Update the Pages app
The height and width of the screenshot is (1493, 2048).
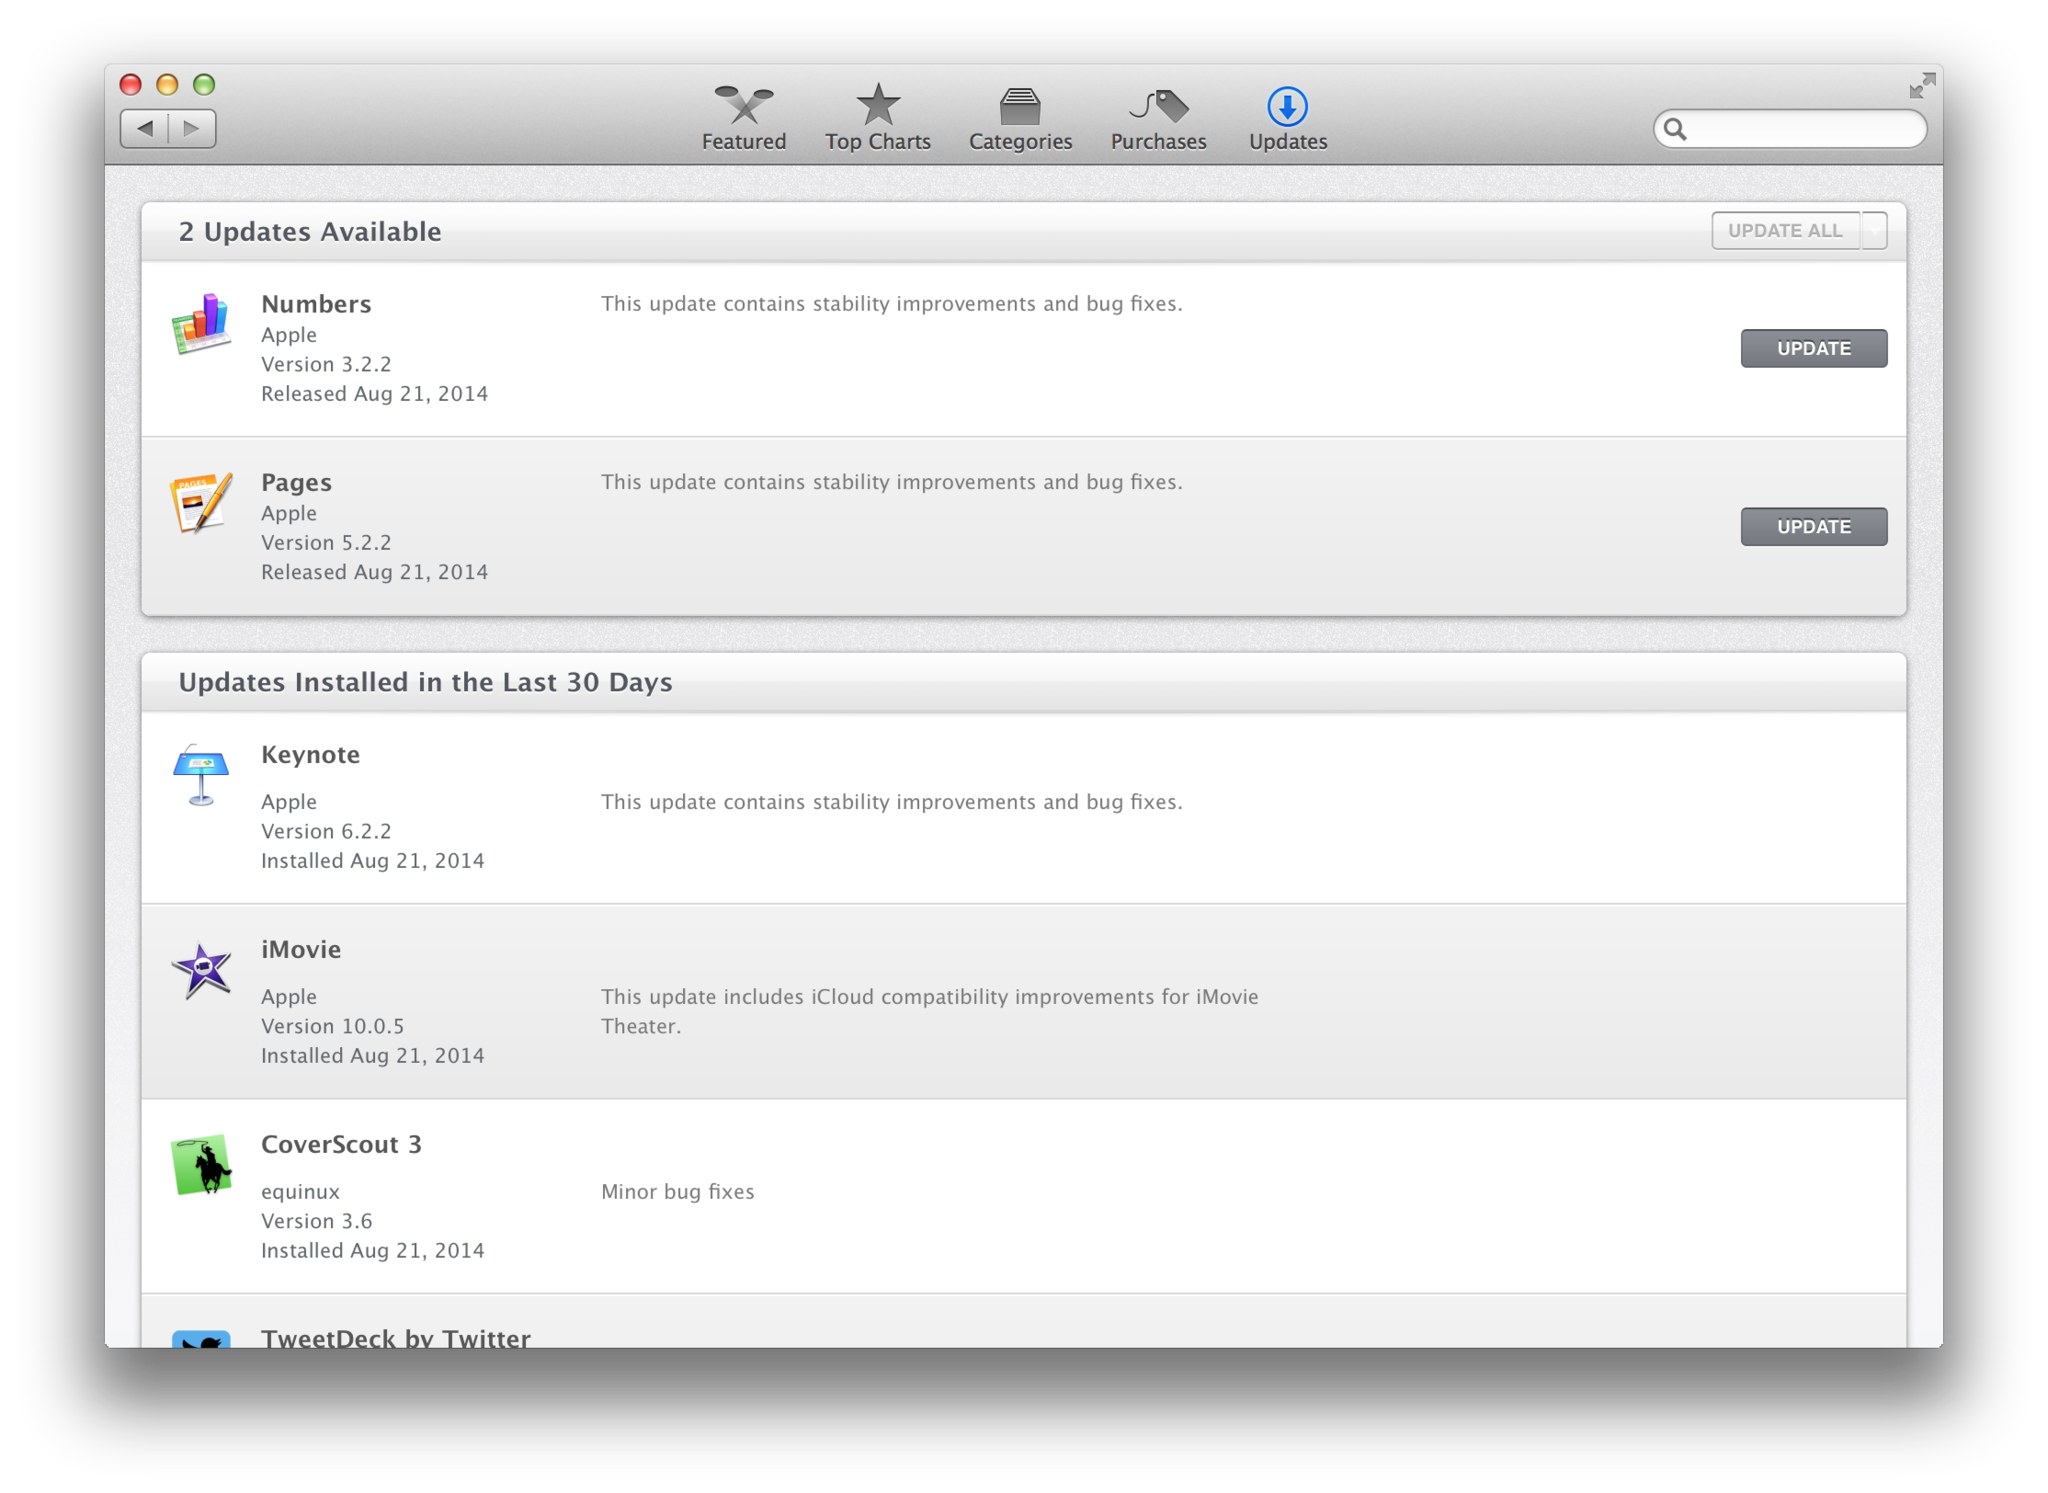click(1813, 526)
